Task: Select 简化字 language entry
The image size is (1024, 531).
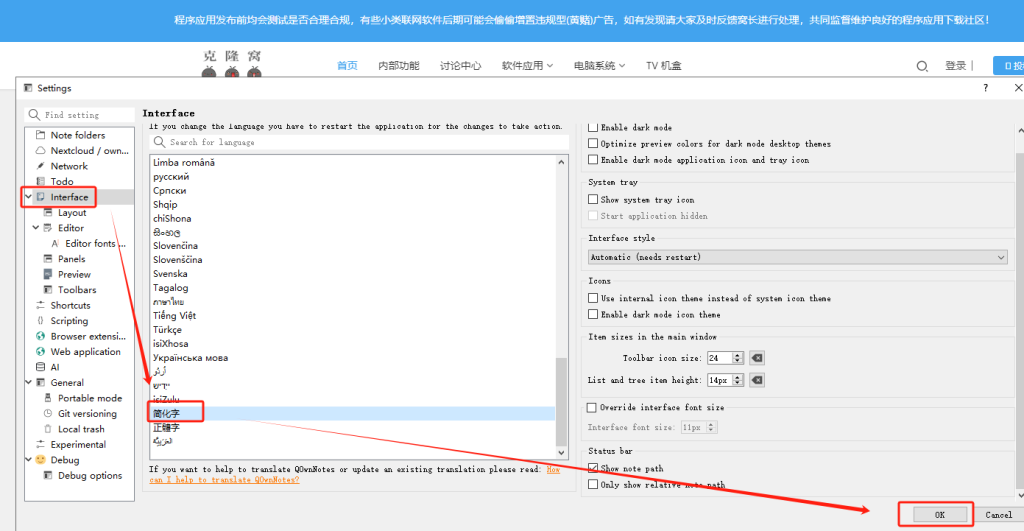Action: click(353, 413)
